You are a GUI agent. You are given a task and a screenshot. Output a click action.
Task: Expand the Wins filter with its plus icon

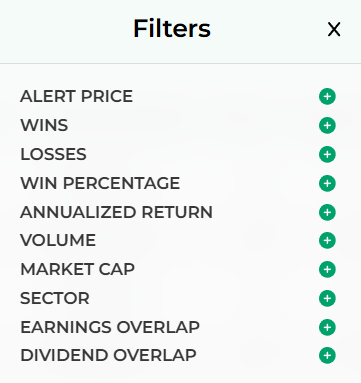click(327, 125)
